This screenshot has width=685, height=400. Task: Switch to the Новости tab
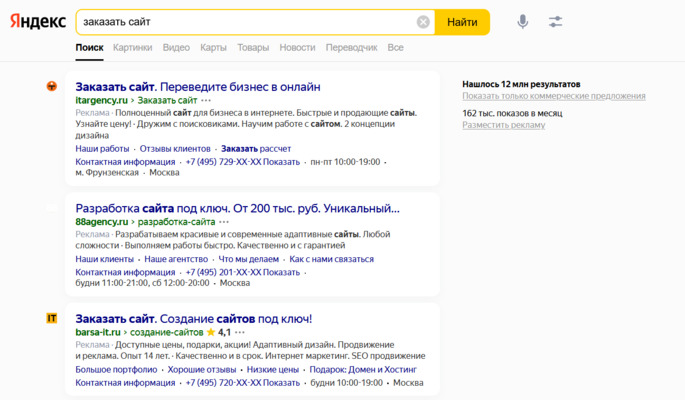tap(297, 47)
